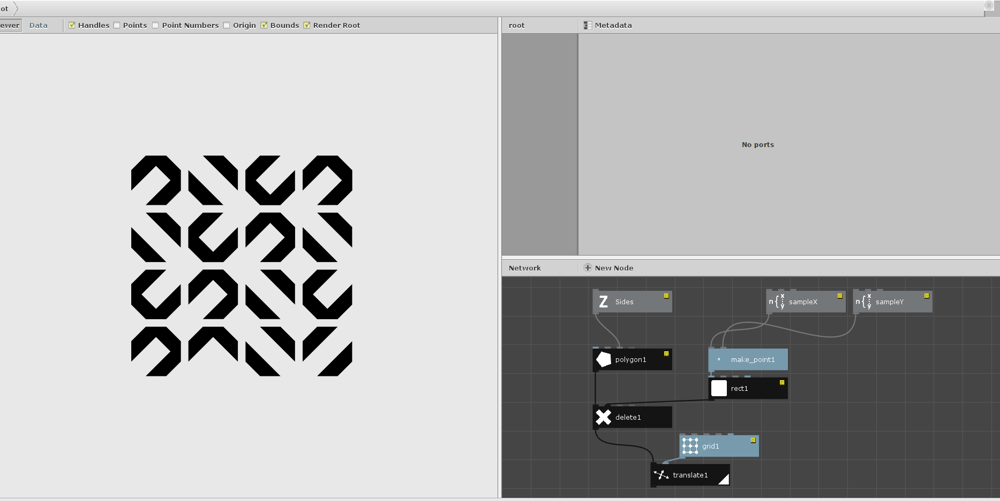The width and height of the screenshot is (1000, 501).
Task: Click the delete1 node label
Action: (x=628, y=418)
